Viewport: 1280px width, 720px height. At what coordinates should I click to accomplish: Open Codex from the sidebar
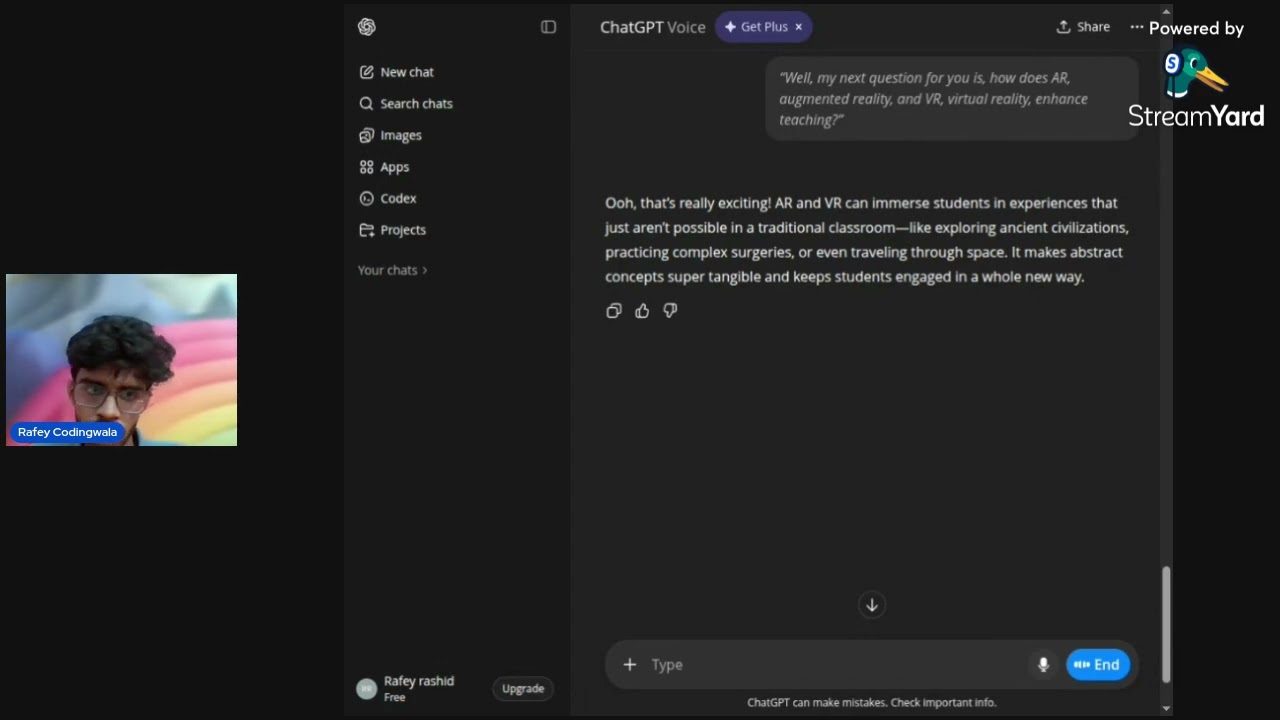click(388, 198)
